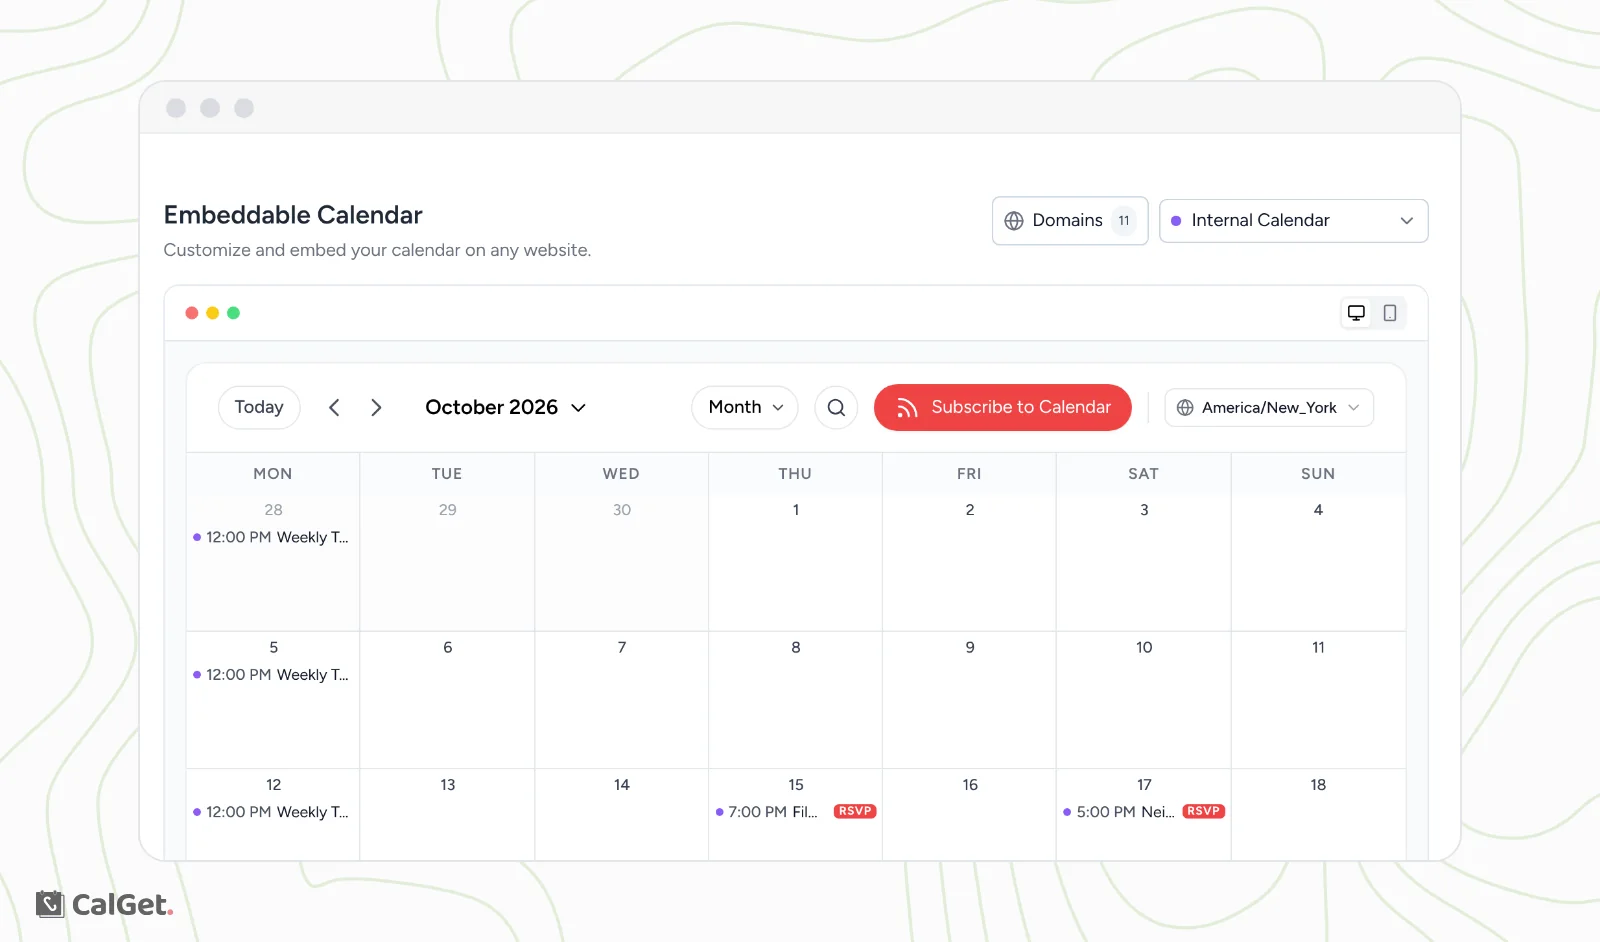Go to next month arrow
The image size is (1600, 942).
click(x=376, y=408)
